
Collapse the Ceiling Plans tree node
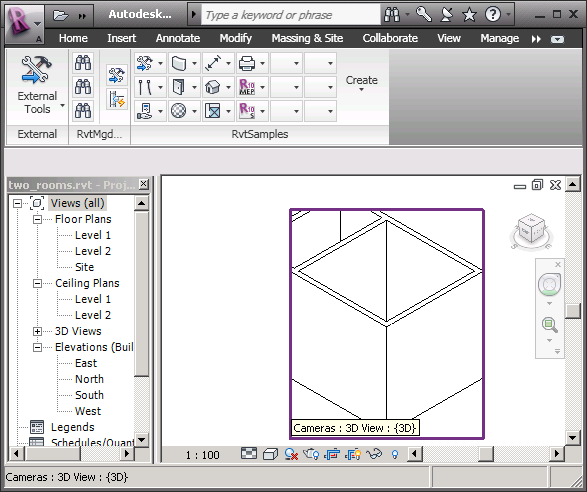(37, 283)
